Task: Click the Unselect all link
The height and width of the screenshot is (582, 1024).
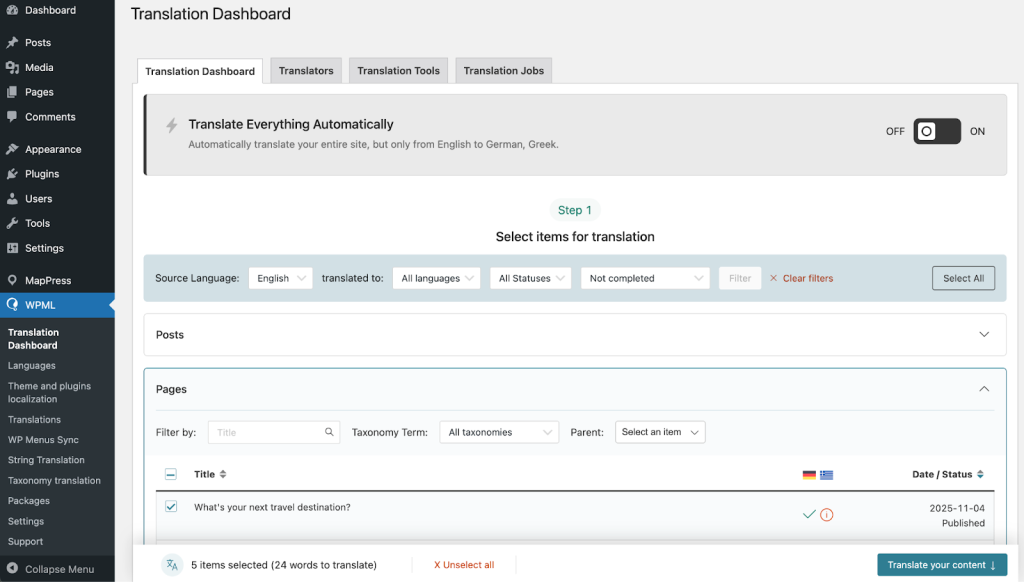Action: click(464, 565)
